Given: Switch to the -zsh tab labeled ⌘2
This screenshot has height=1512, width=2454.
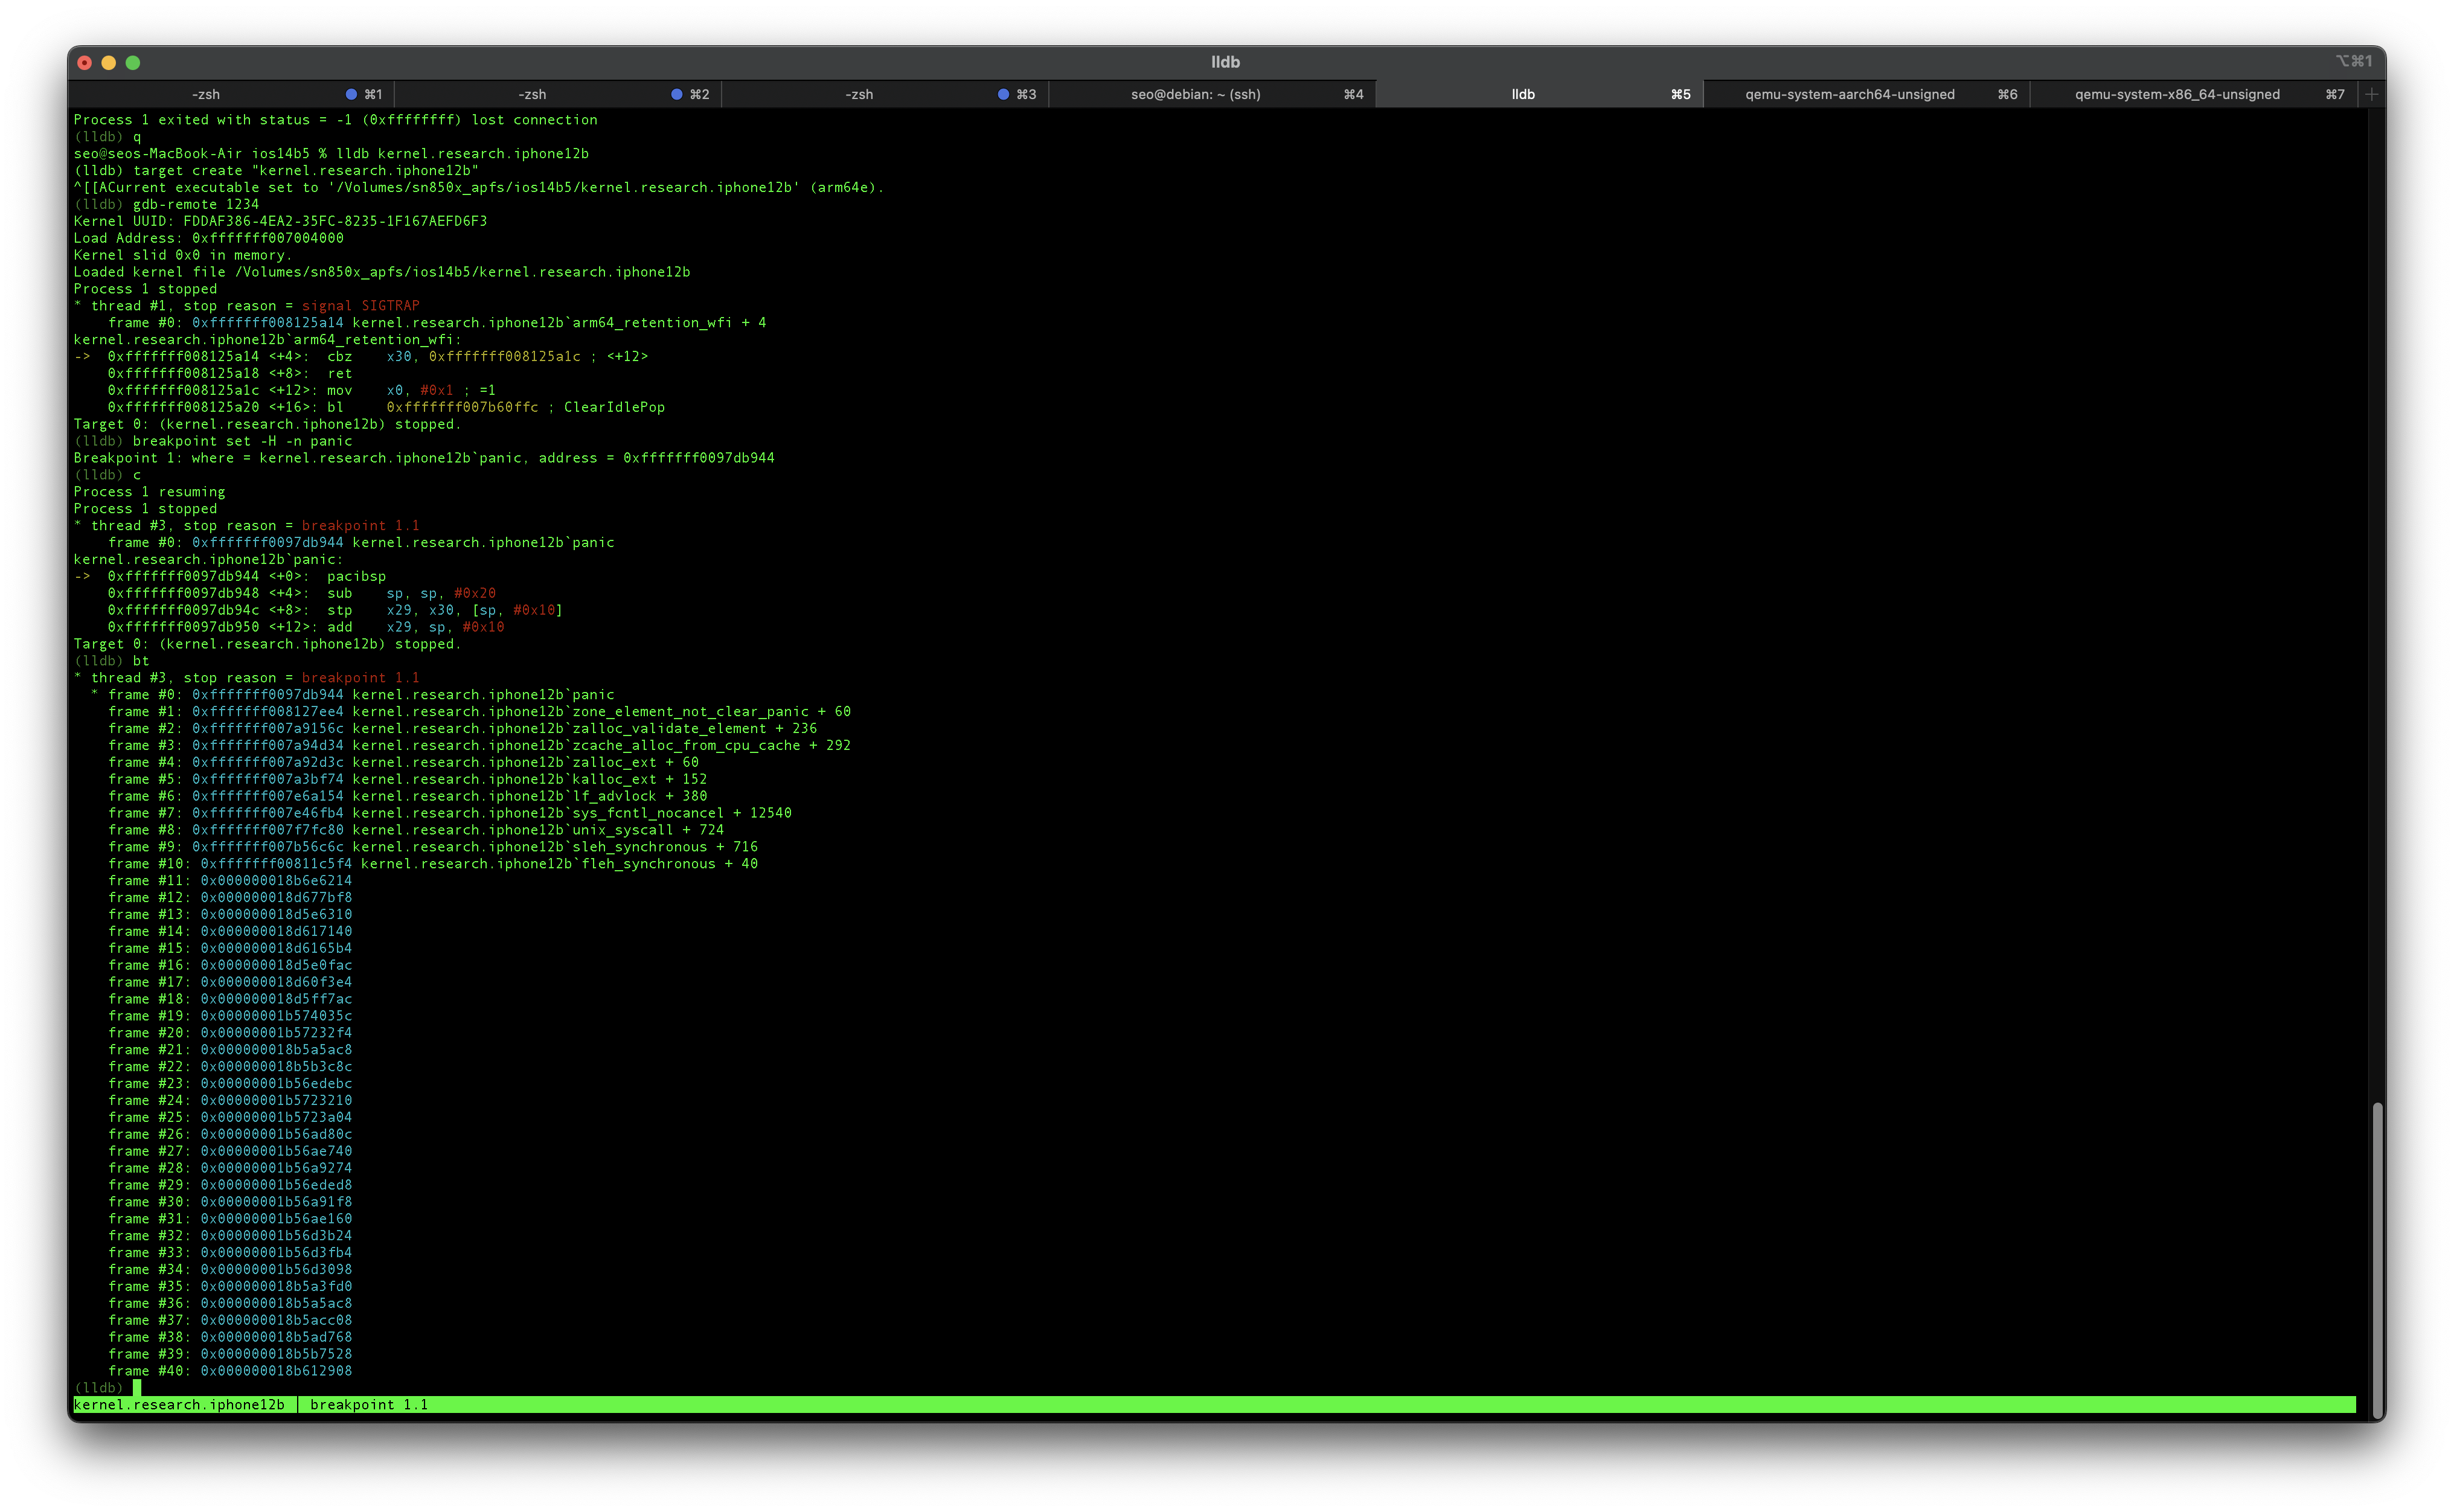Looking at the screenshot, I should pyautogui.click(x=558, y=94).
